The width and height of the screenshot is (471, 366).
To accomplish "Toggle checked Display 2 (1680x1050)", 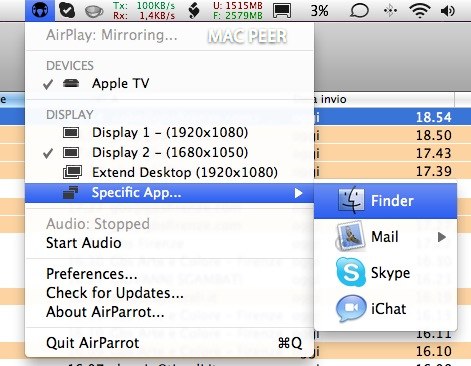I will 170,153.
